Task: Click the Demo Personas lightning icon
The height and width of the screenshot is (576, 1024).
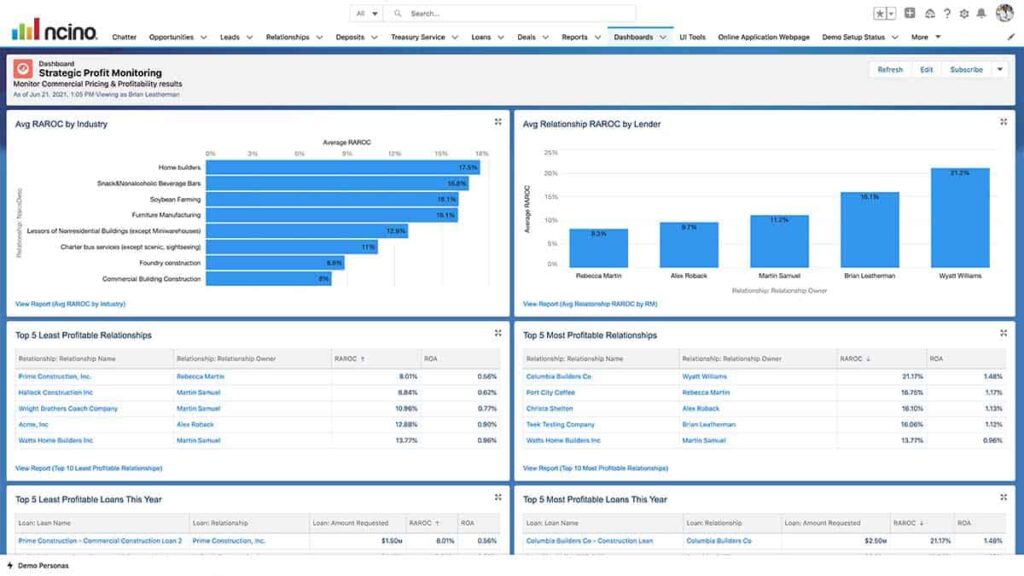Action: [x=10, y=566]
